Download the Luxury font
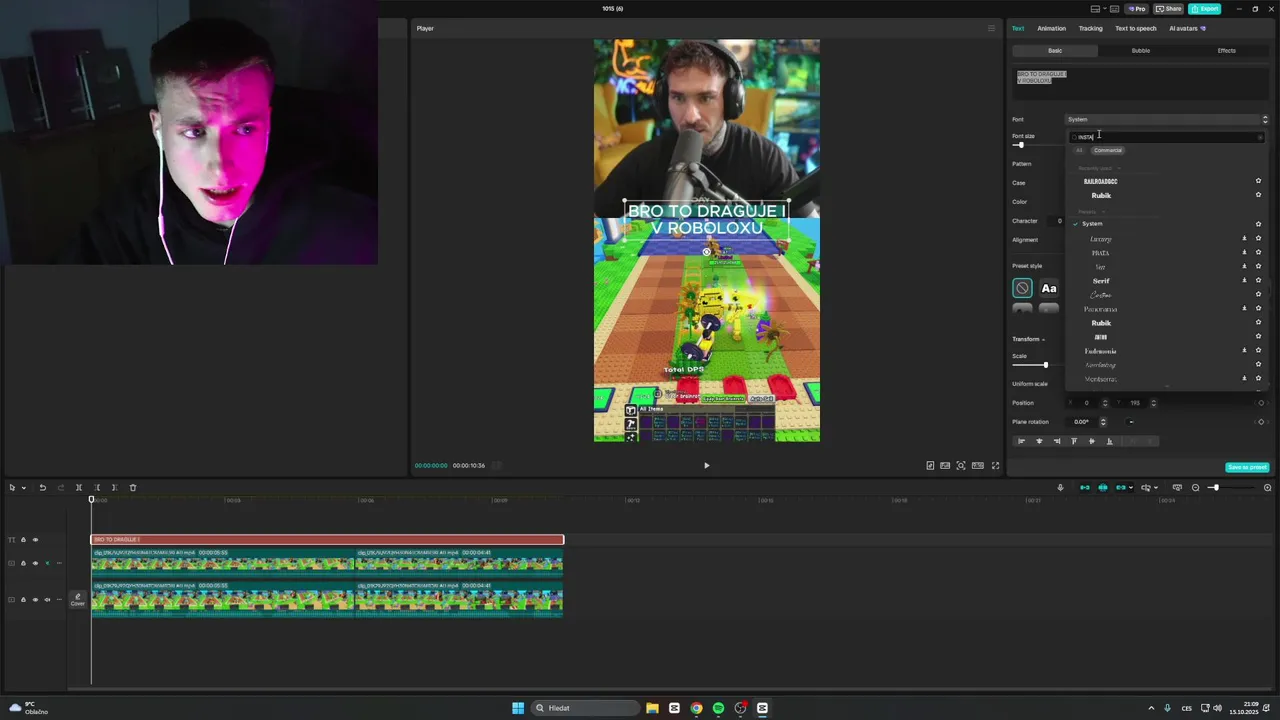The height and width of the screenshot is (720, 1280). pos(1244,238)
